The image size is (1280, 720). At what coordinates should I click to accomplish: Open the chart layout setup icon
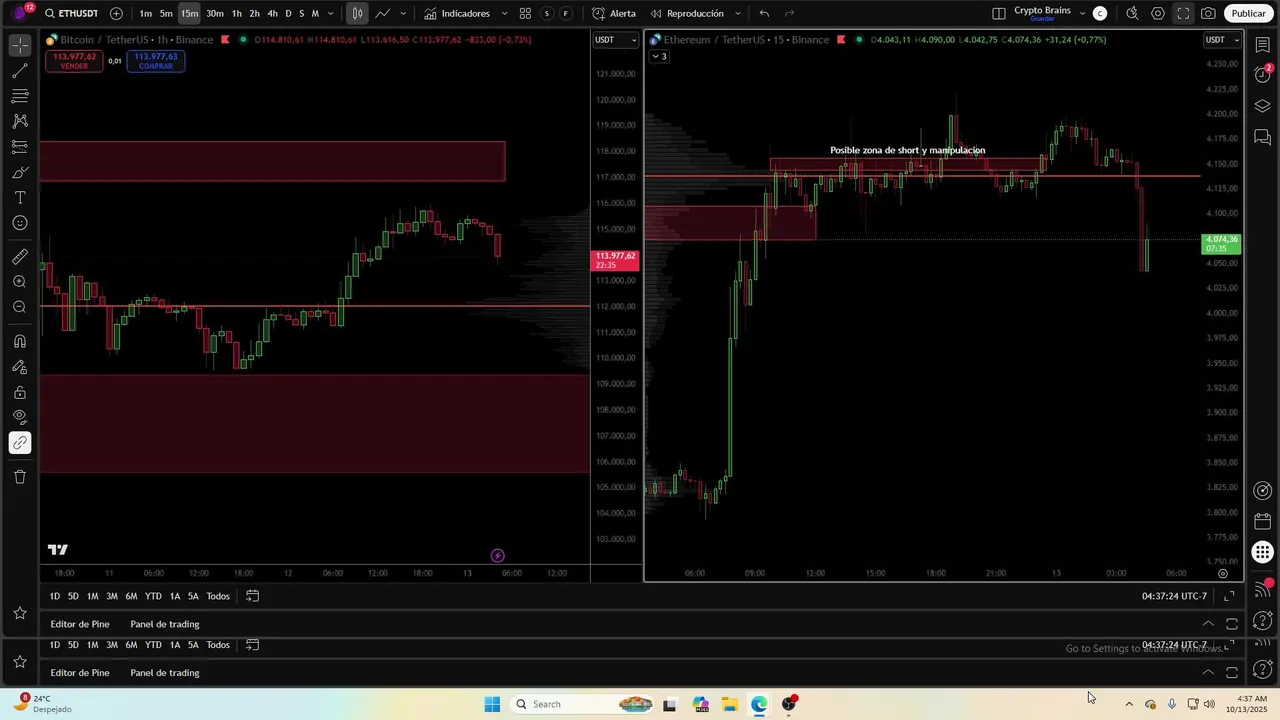click(x=999, y=13)
